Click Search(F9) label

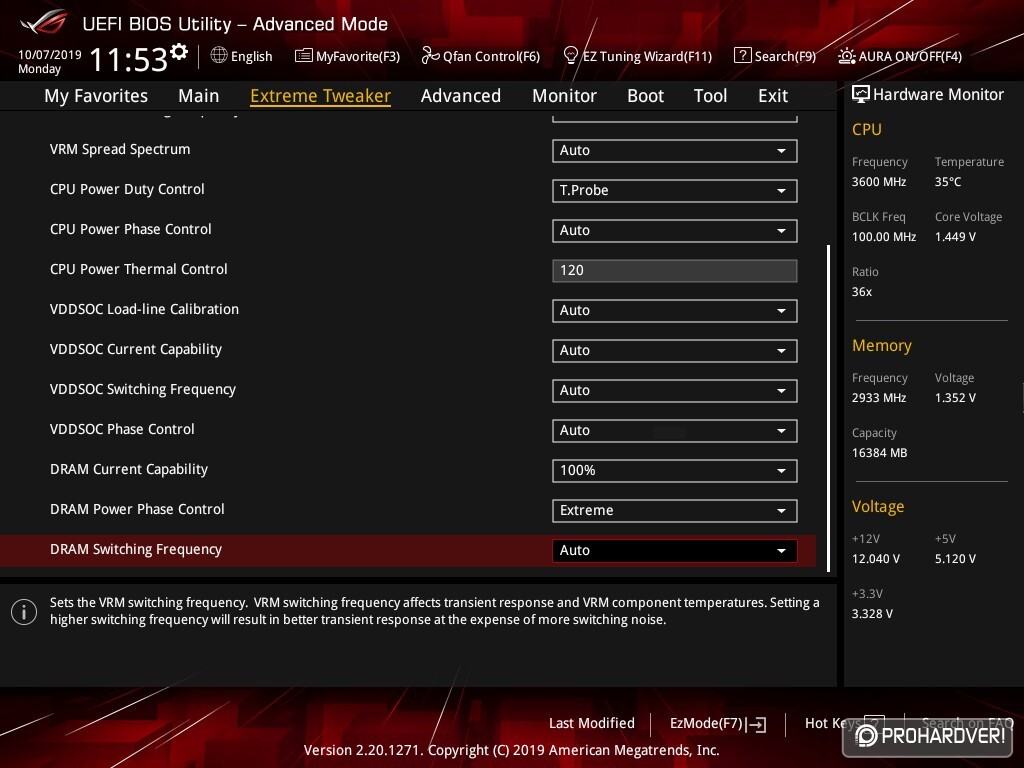click(785, 56)
